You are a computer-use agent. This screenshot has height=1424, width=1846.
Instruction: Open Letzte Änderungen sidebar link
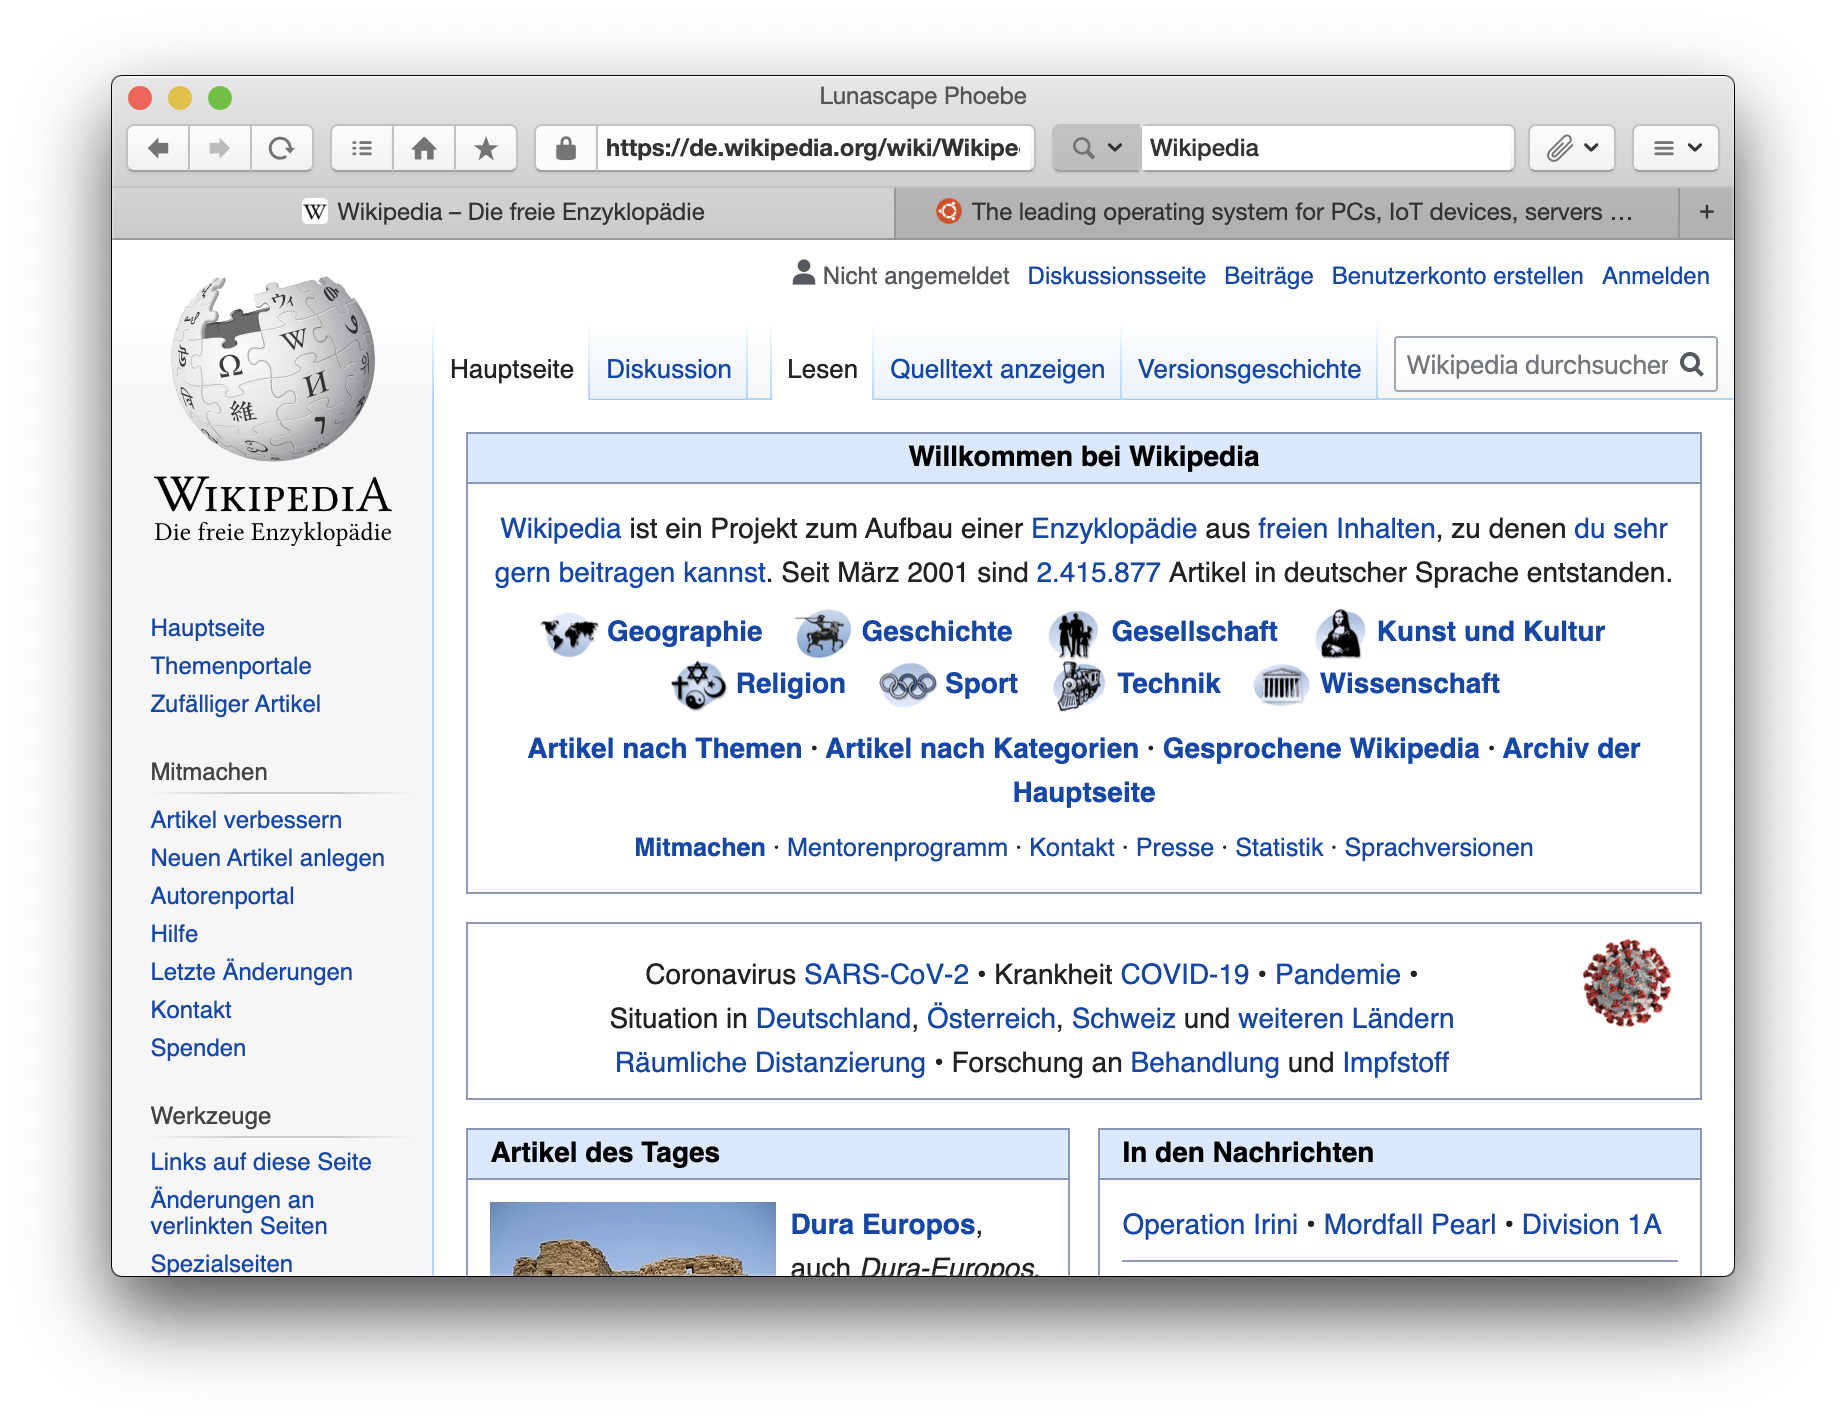point(251,972)
